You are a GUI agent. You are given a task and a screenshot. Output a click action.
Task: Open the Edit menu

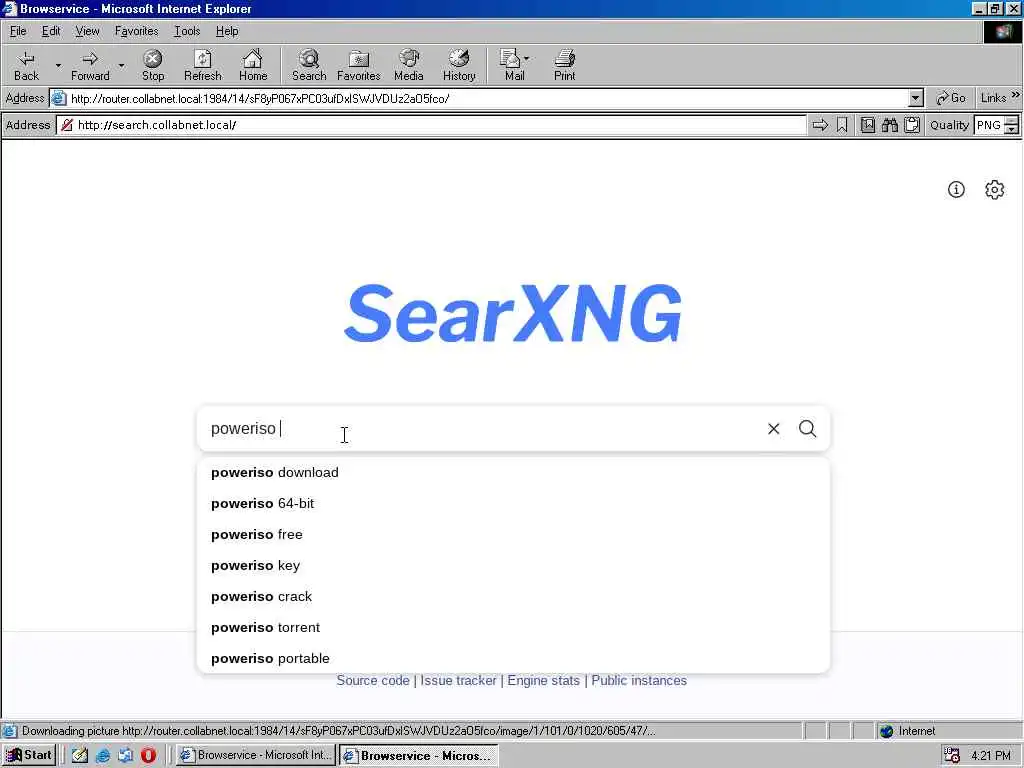[51, 31]
